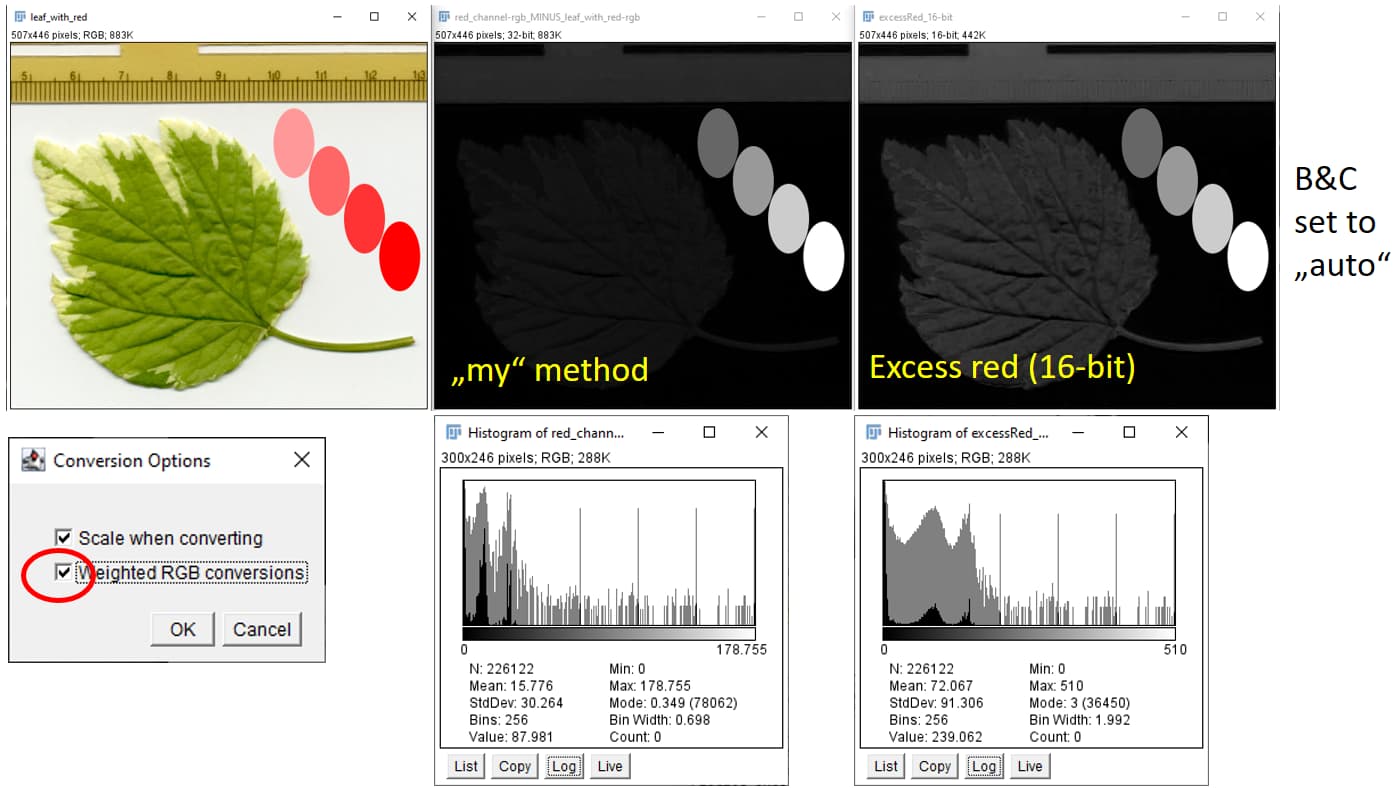Disable the Weighted RGB conversions checkbox
This screenshot has height=788, width=1393.
point(65,573)
